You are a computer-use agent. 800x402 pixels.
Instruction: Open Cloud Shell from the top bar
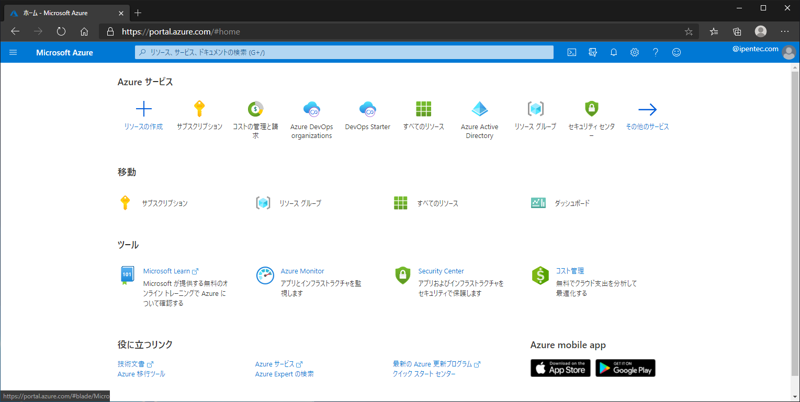click(x=572, y=53)
